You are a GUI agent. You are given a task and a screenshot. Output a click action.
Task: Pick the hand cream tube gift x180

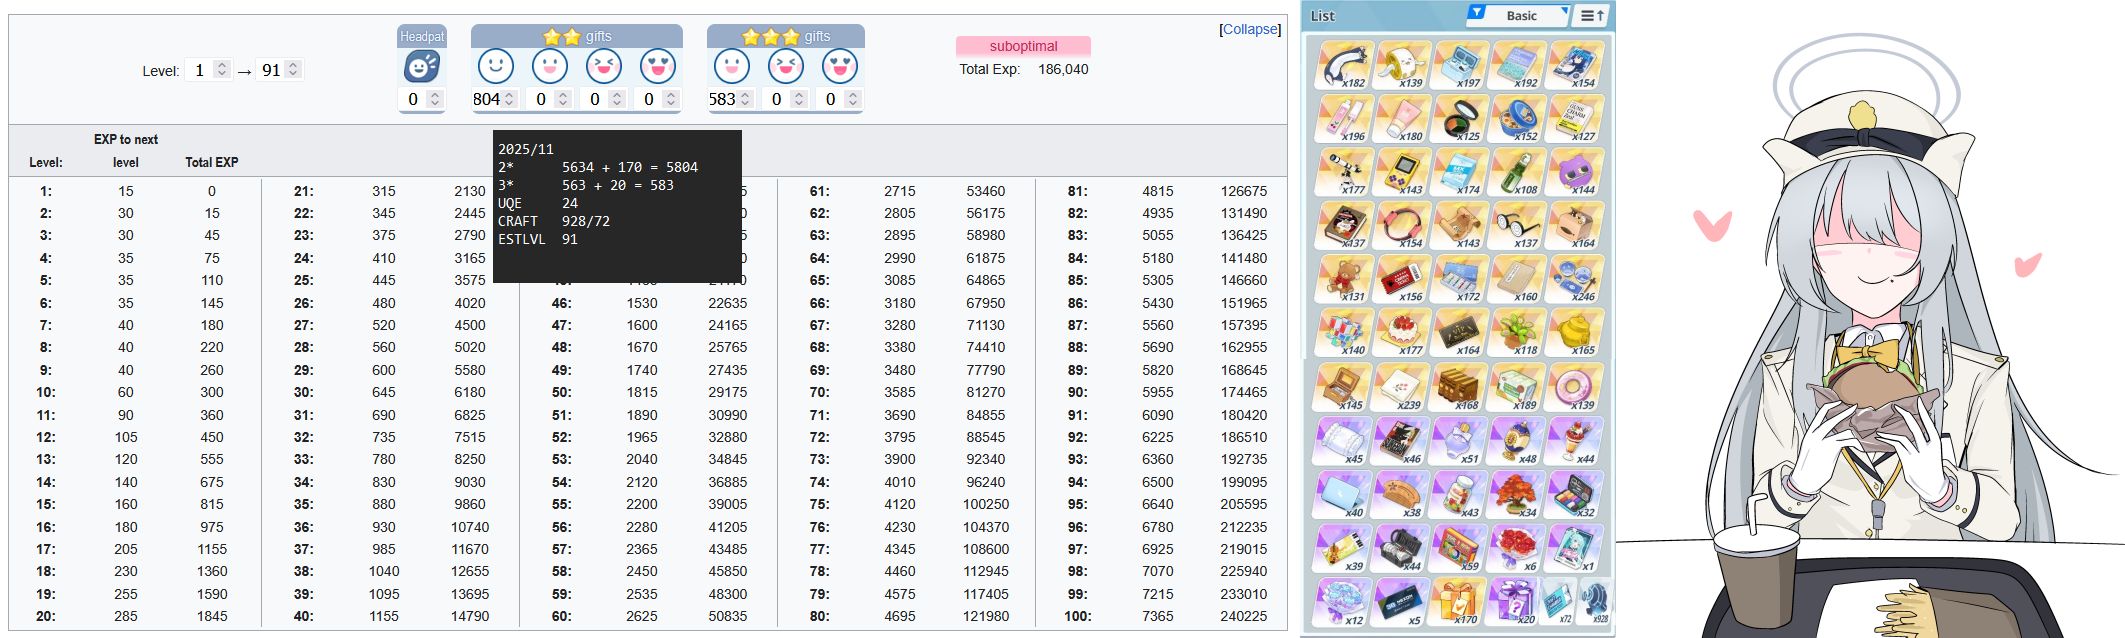[1401, 119]
